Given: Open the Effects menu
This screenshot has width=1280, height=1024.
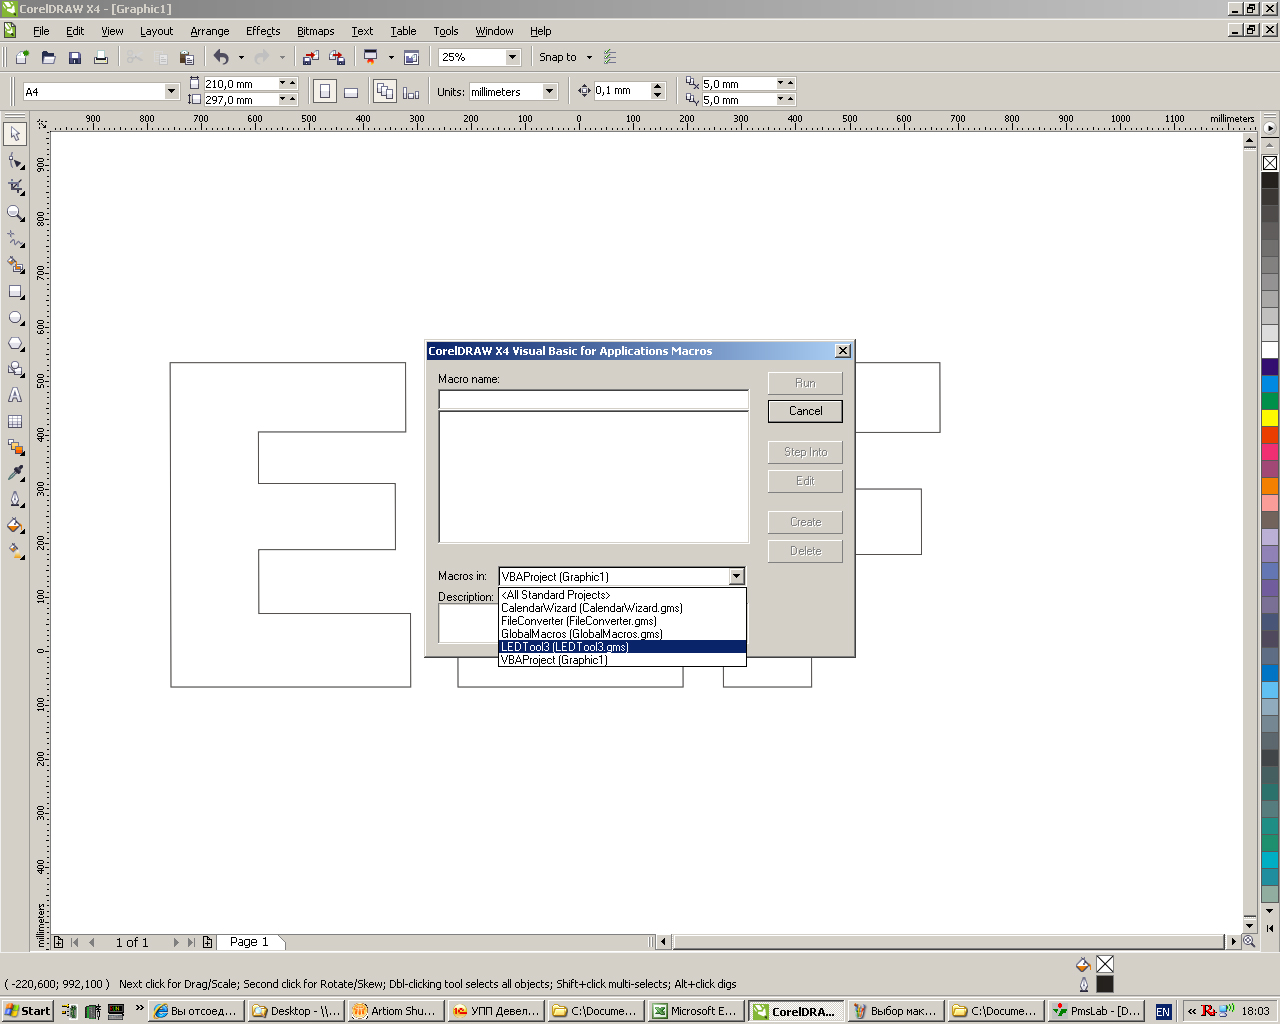Looking at the screenshot, I should 263,31.
